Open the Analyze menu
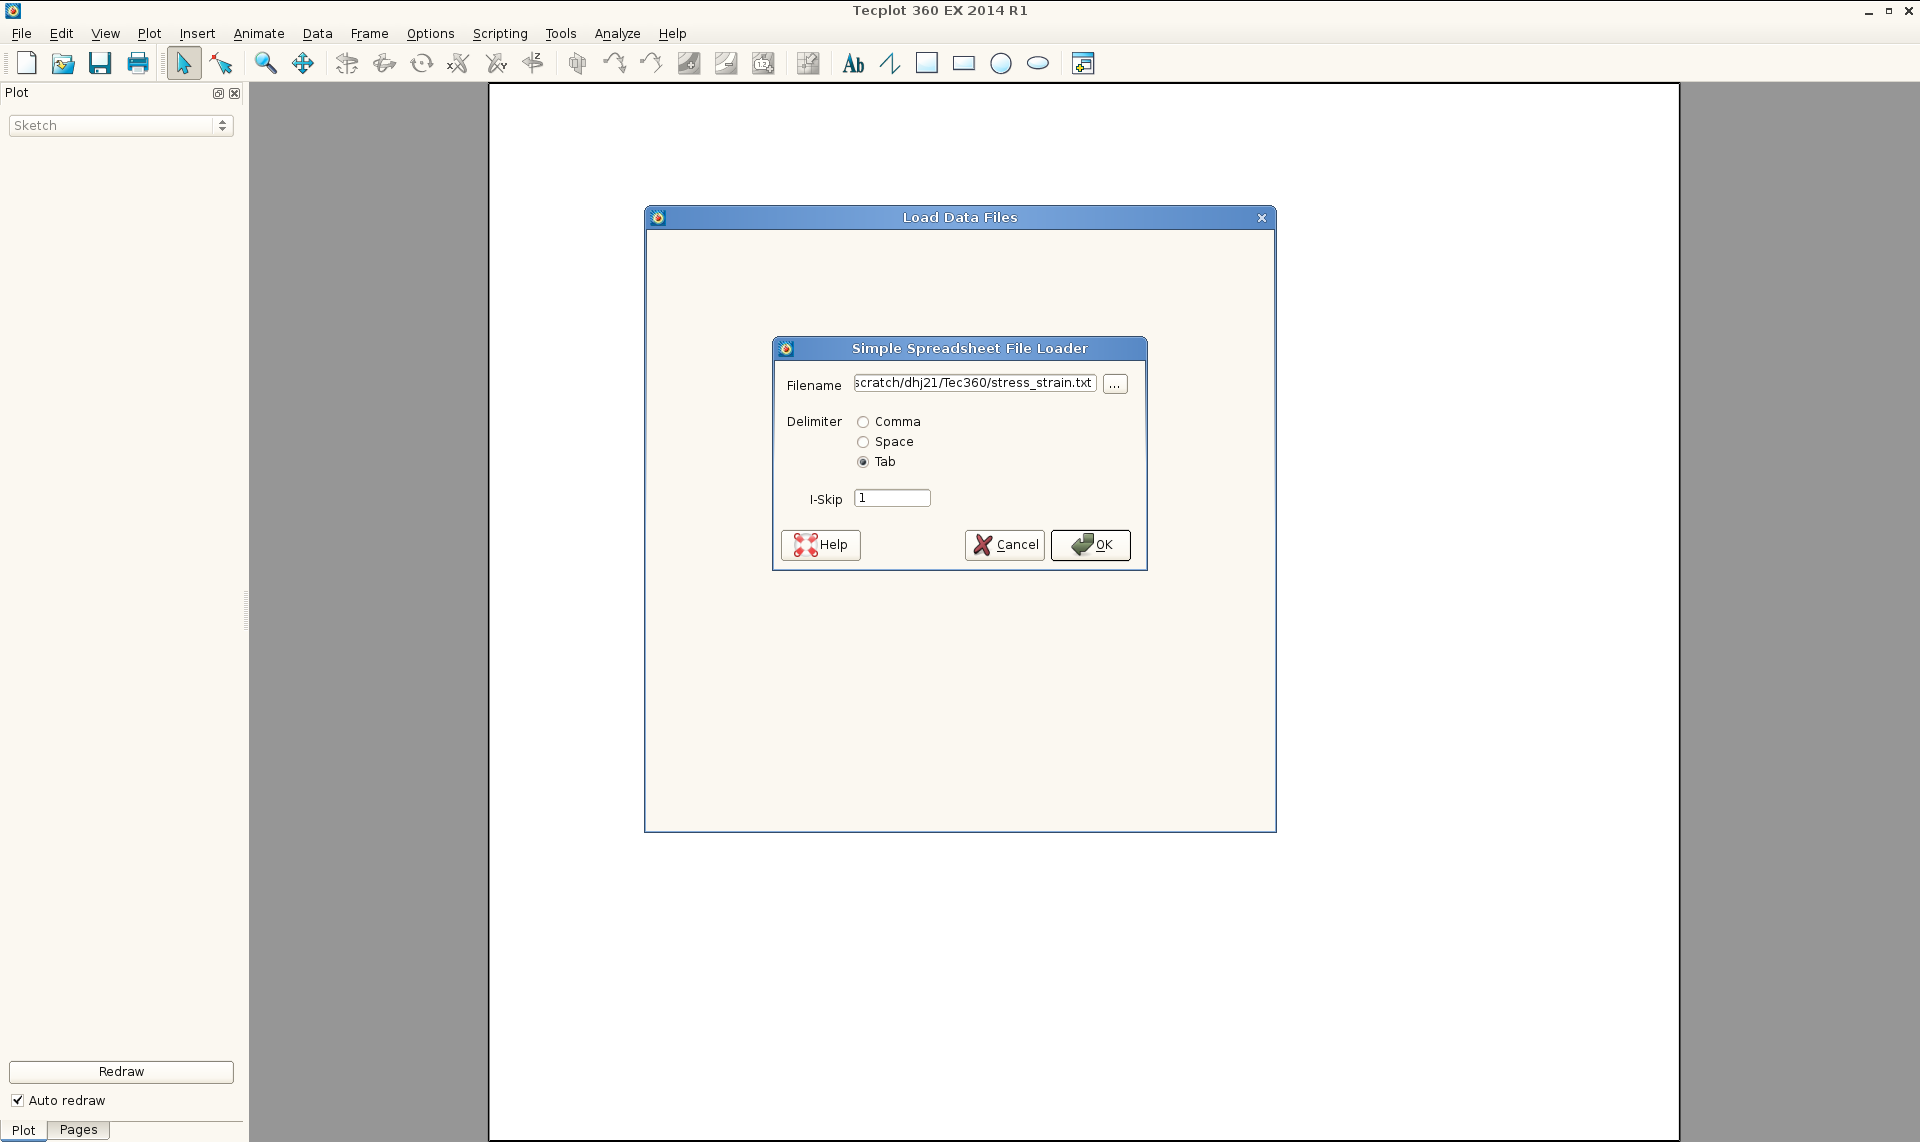Viewport: 1932px width, 1142px height. click(x=617, y=33)
